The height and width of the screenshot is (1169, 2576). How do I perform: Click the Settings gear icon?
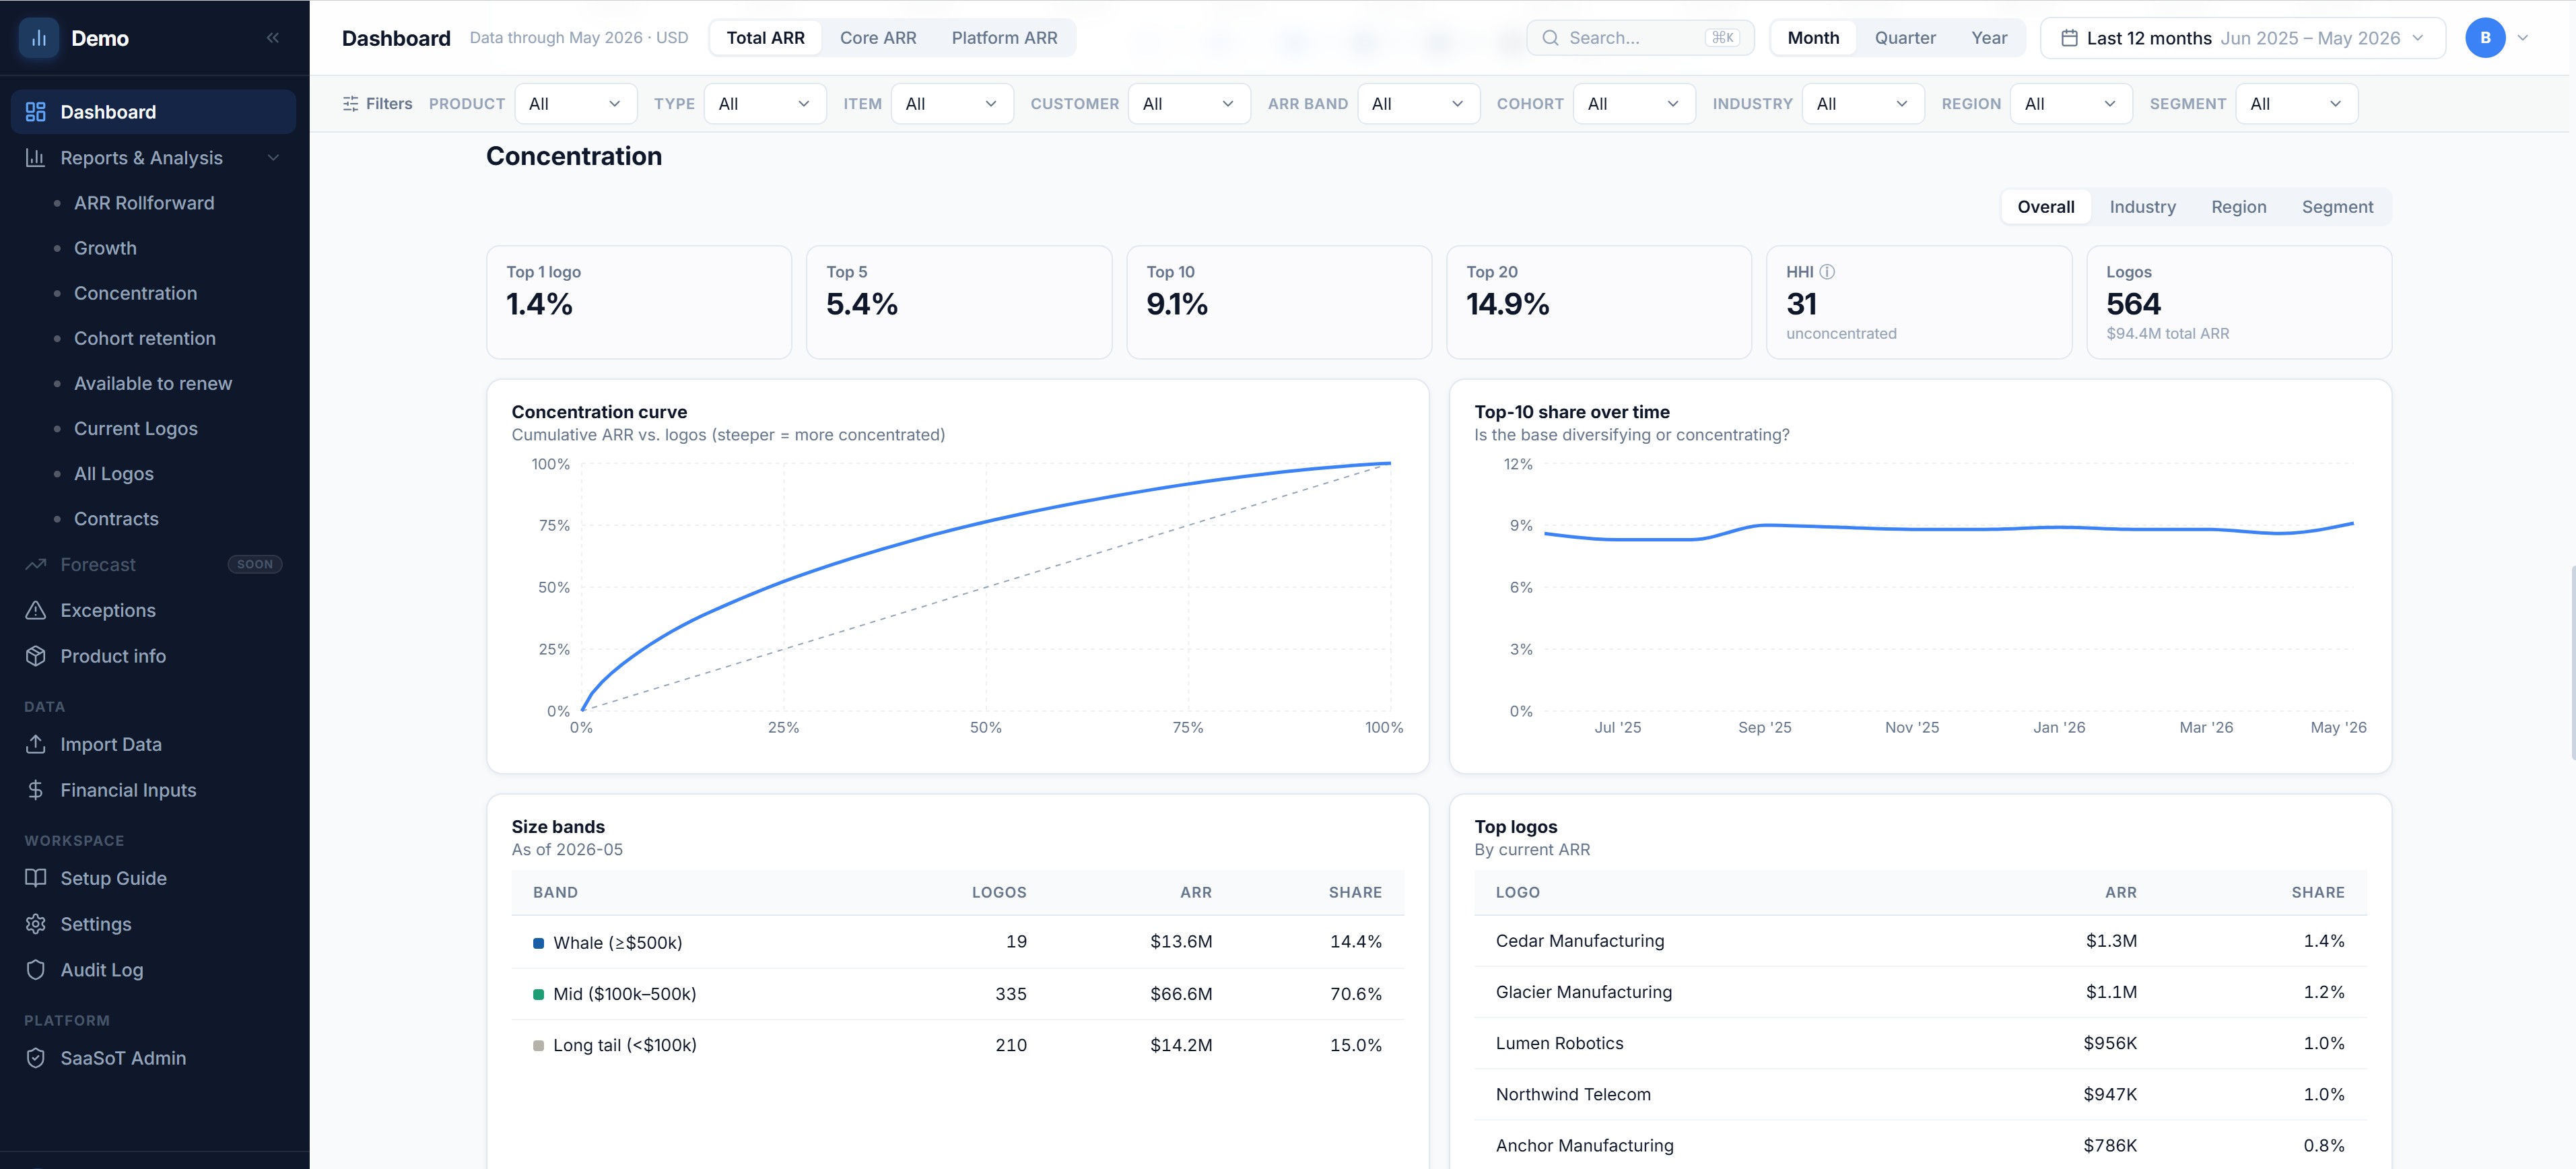tap(36, 924)
